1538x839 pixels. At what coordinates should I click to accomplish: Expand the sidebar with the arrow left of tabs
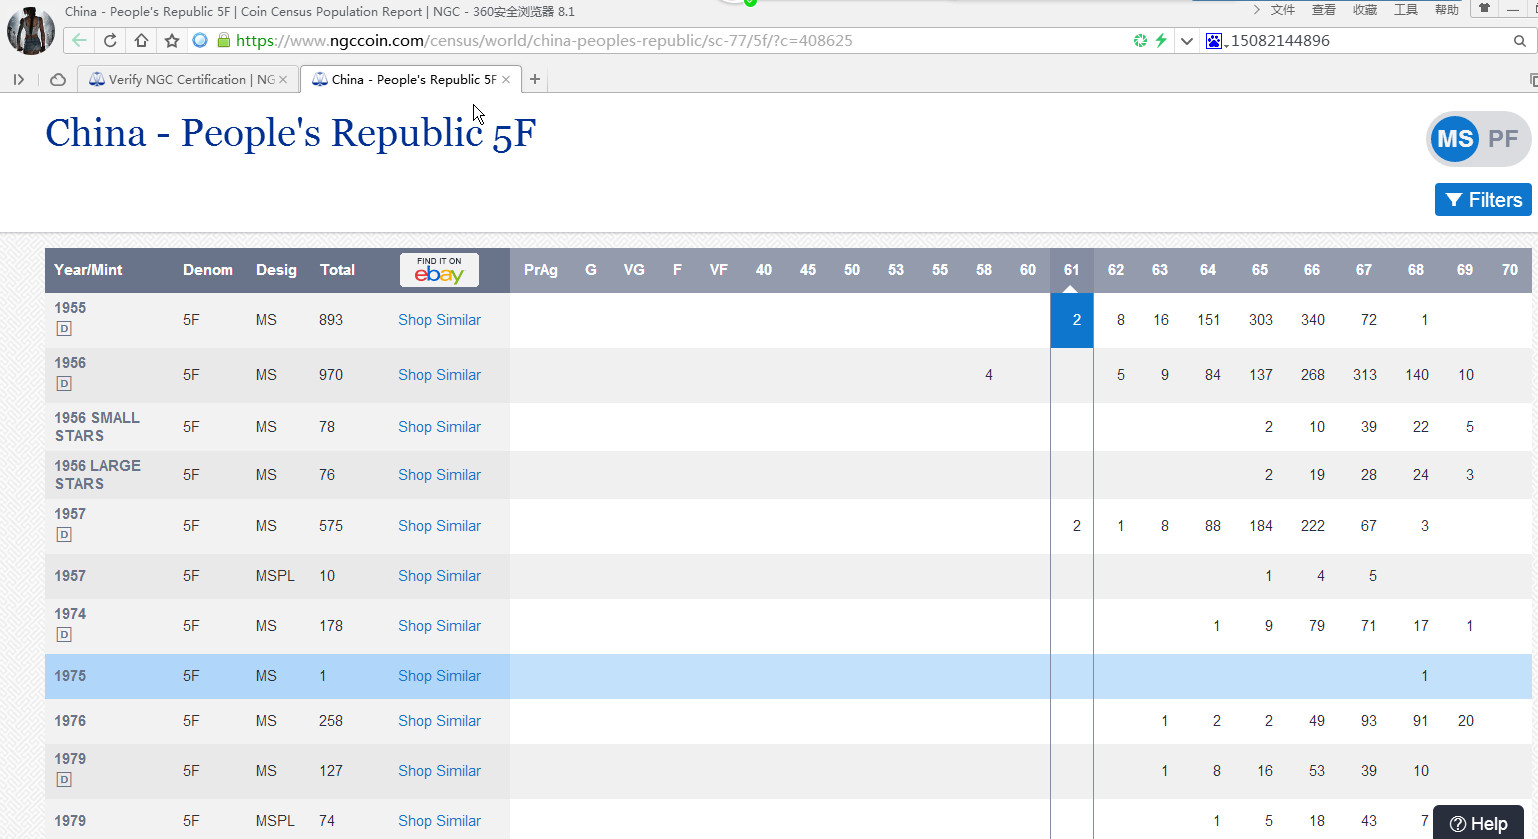18,79
